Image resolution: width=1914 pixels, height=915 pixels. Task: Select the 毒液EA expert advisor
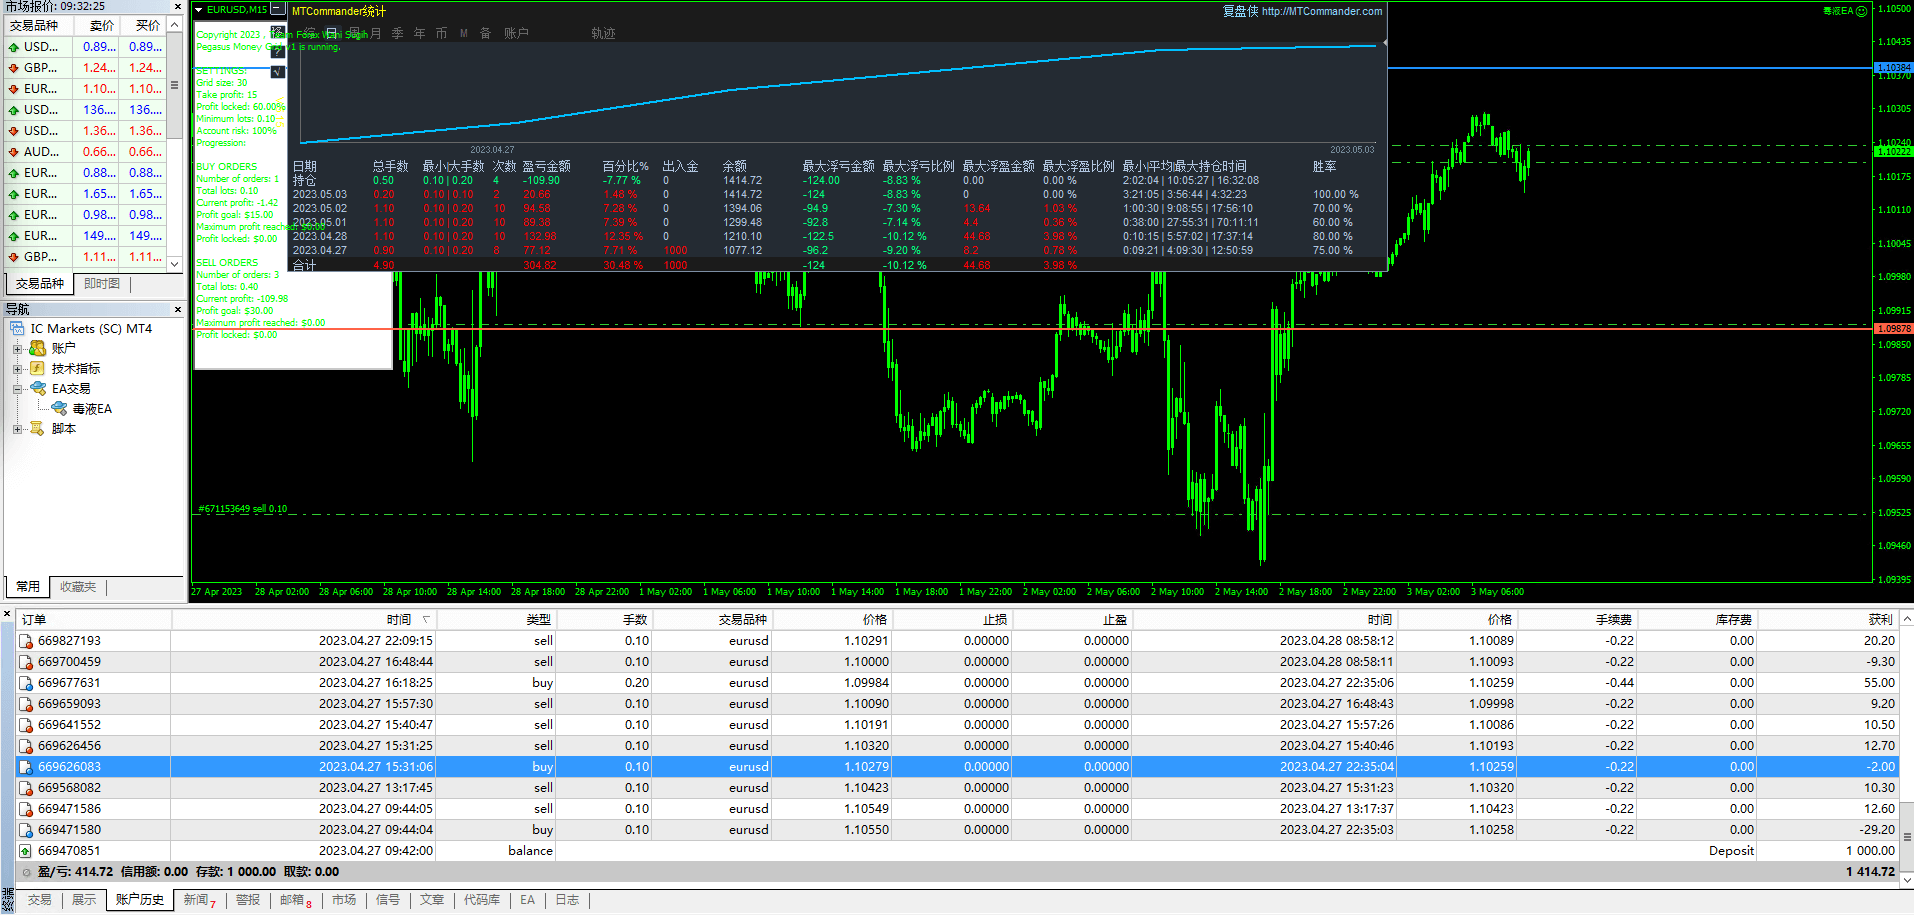point(91,409)
